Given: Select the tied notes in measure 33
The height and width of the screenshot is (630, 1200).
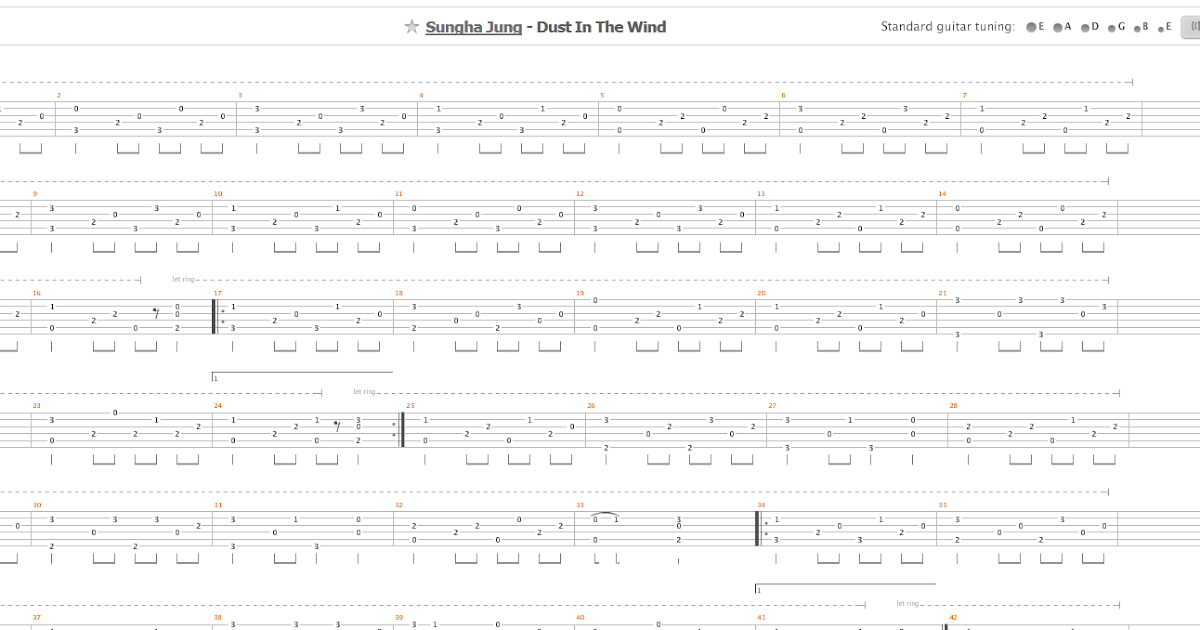Looking at the screenshot, I should (606, 518).
